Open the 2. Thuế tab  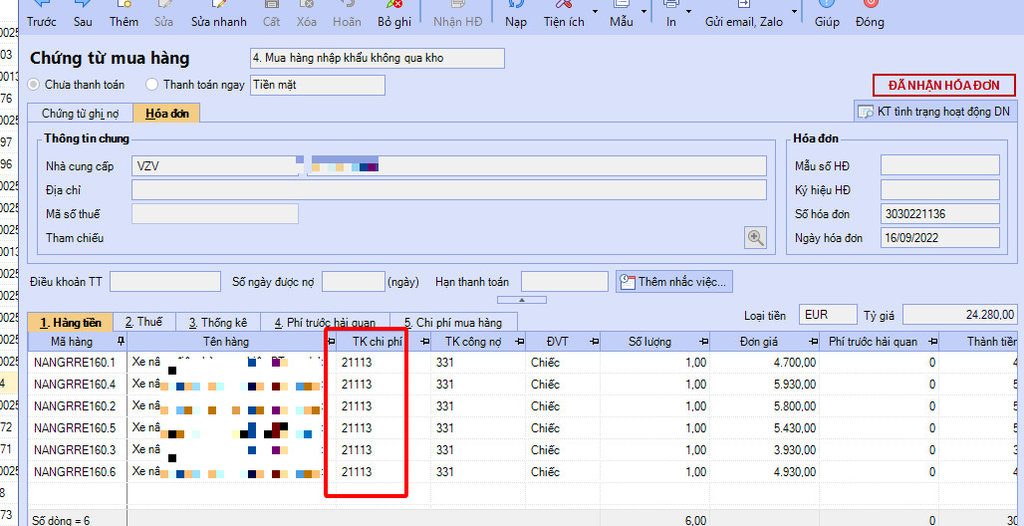click(x=144, y=322)
